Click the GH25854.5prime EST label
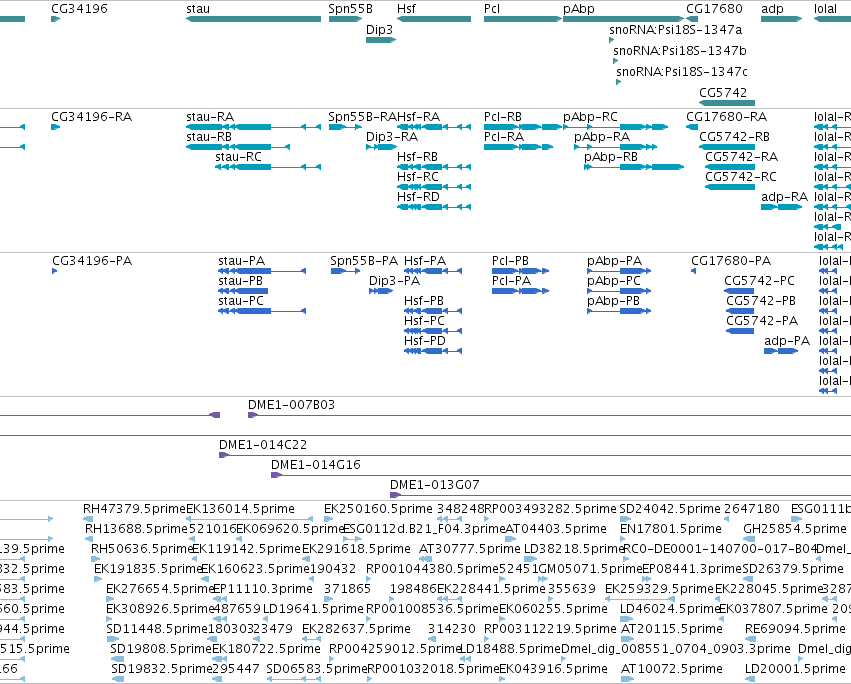Screen dimensions: 851x684 pyautogui.click(x=795, y=529)
